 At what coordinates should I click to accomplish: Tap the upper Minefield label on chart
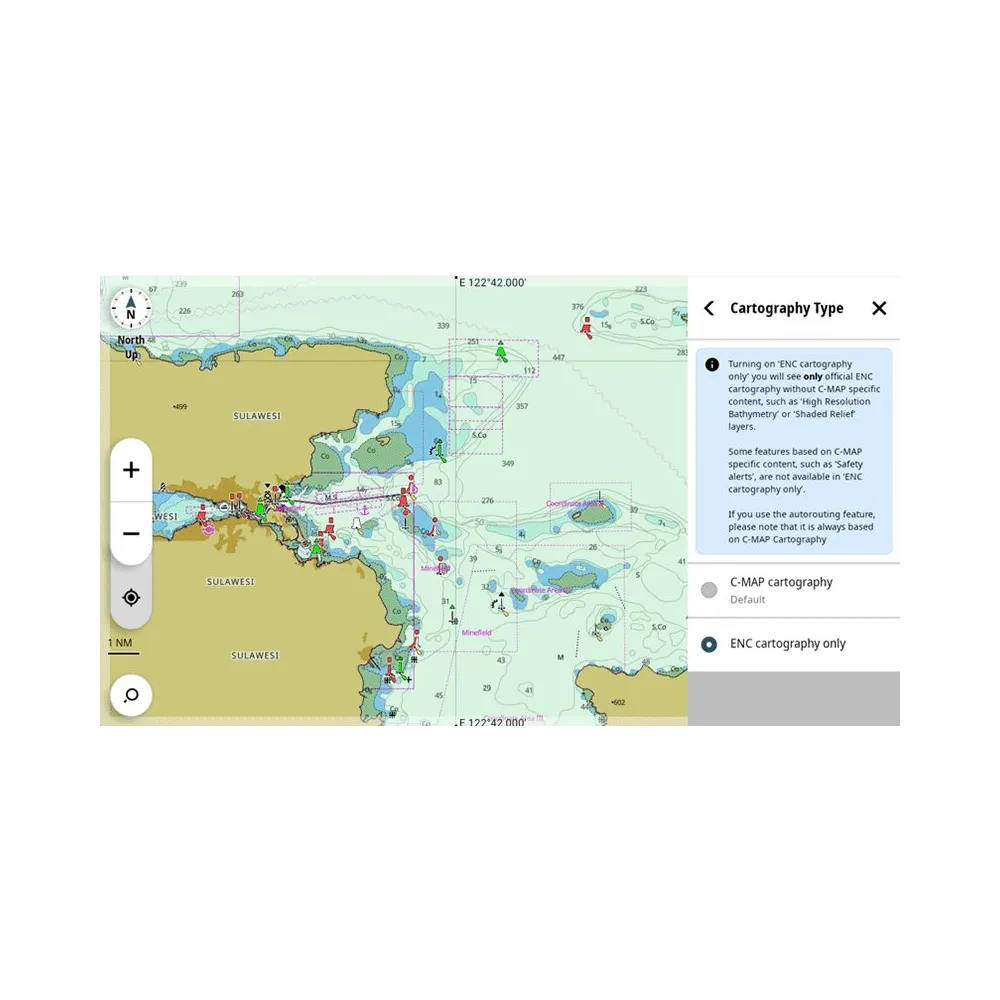[x=435, y=568]
